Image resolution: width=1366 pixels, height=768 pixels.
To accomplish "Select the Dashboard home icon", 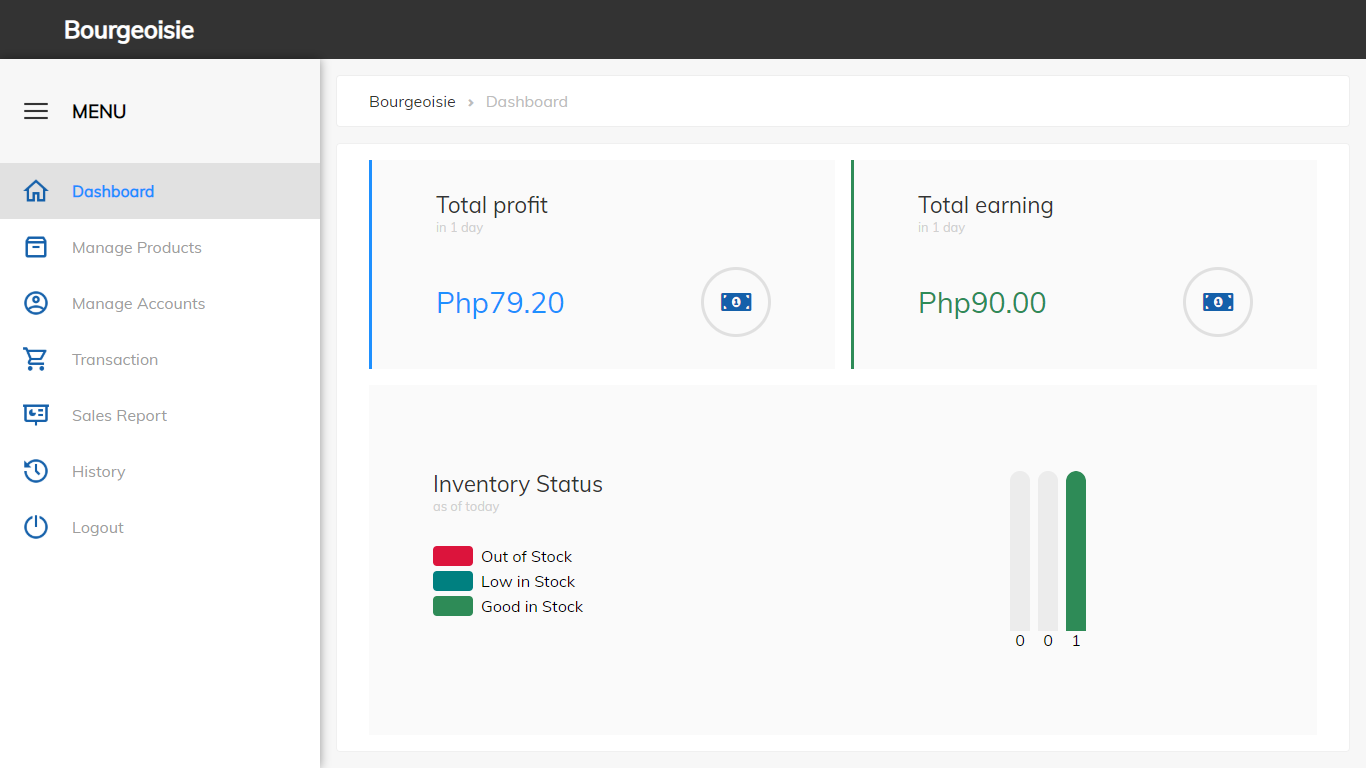I will (x=35, y=190).
